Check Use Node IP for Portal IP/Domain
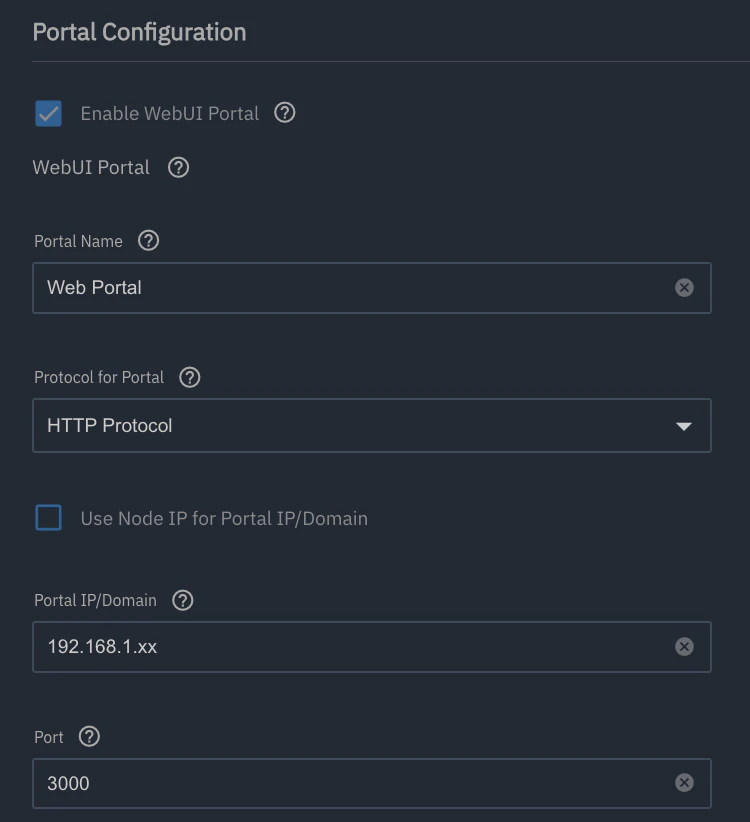Screen dimensions: 750x822 pyautogui.click(x=48, y=518)
